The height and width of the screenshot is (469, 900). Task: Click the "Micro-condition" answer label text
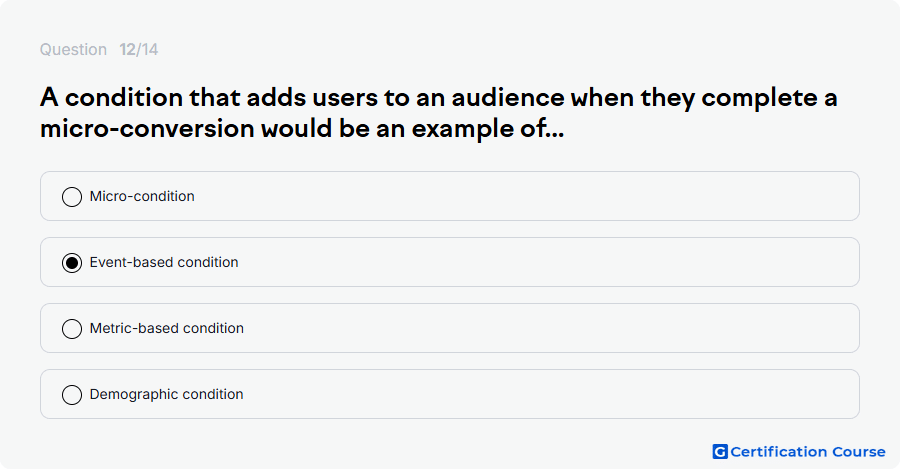142,196
